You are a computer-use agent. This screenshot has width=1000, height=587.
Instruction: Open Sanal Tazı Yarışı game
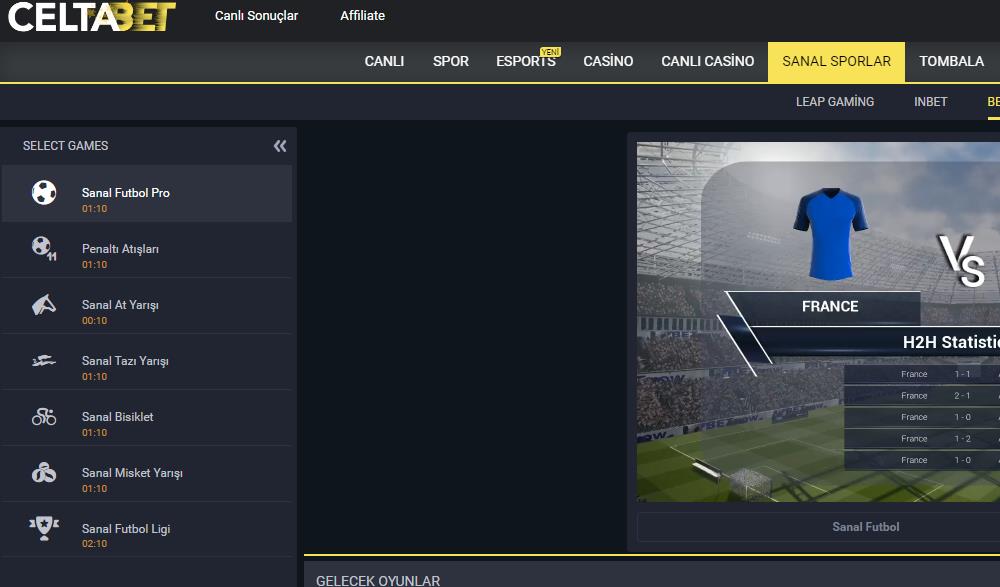[147, 362]
